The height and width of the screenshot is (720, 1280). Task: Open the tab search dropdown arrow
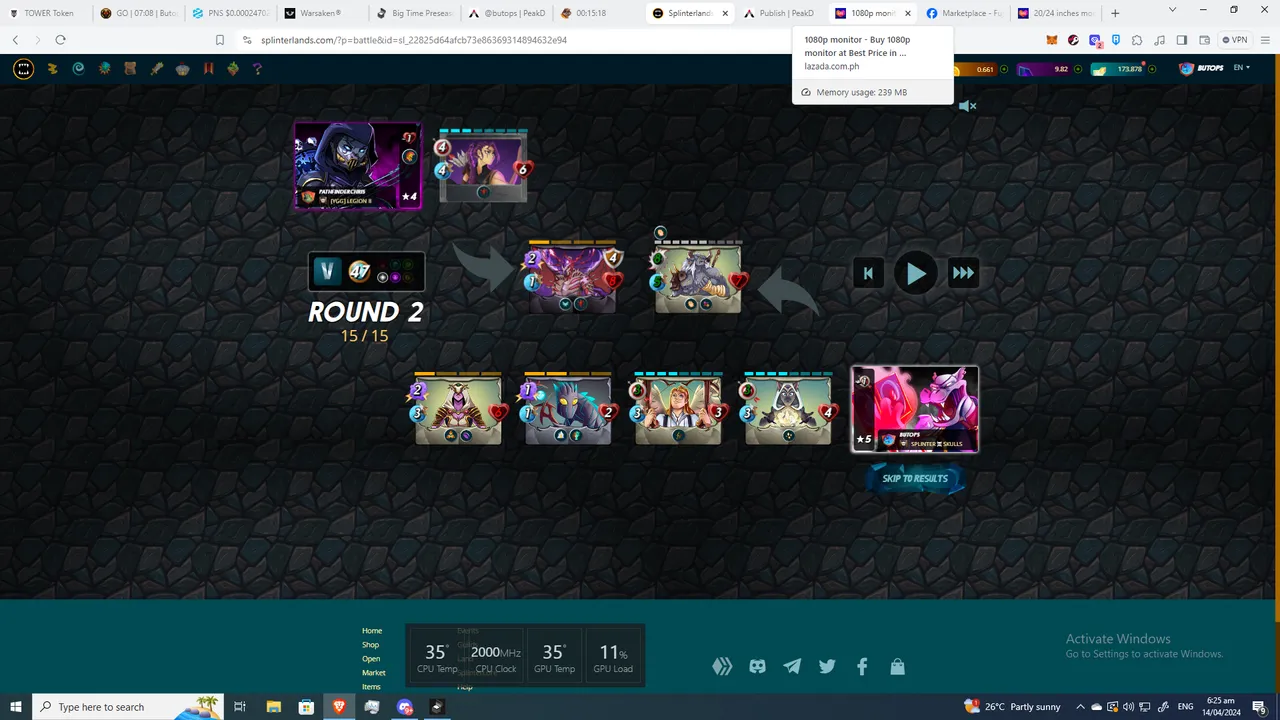click(1175, 10)
